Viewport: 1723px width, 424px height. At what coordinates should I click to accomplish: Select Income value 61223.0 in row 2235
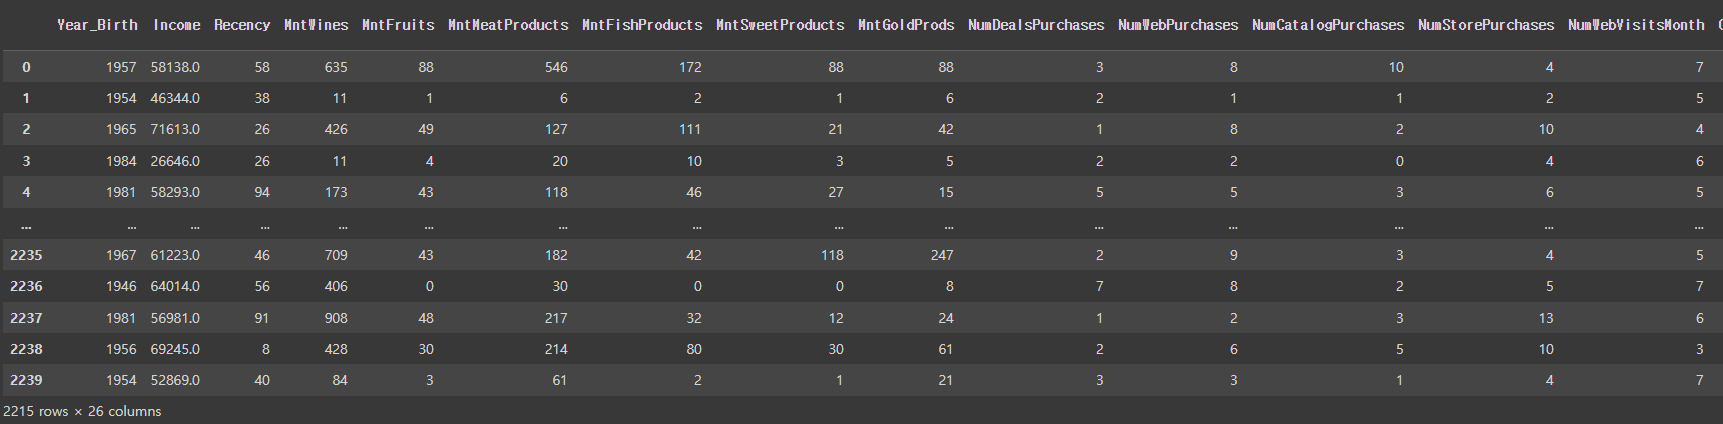click(175, 255)
